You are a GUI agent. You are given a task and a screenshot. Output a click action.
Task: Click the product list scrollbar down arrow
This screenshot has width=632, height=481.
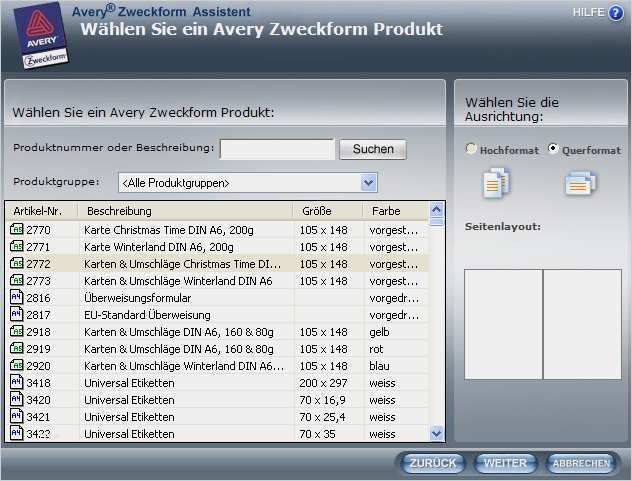[x=437, y=433]
